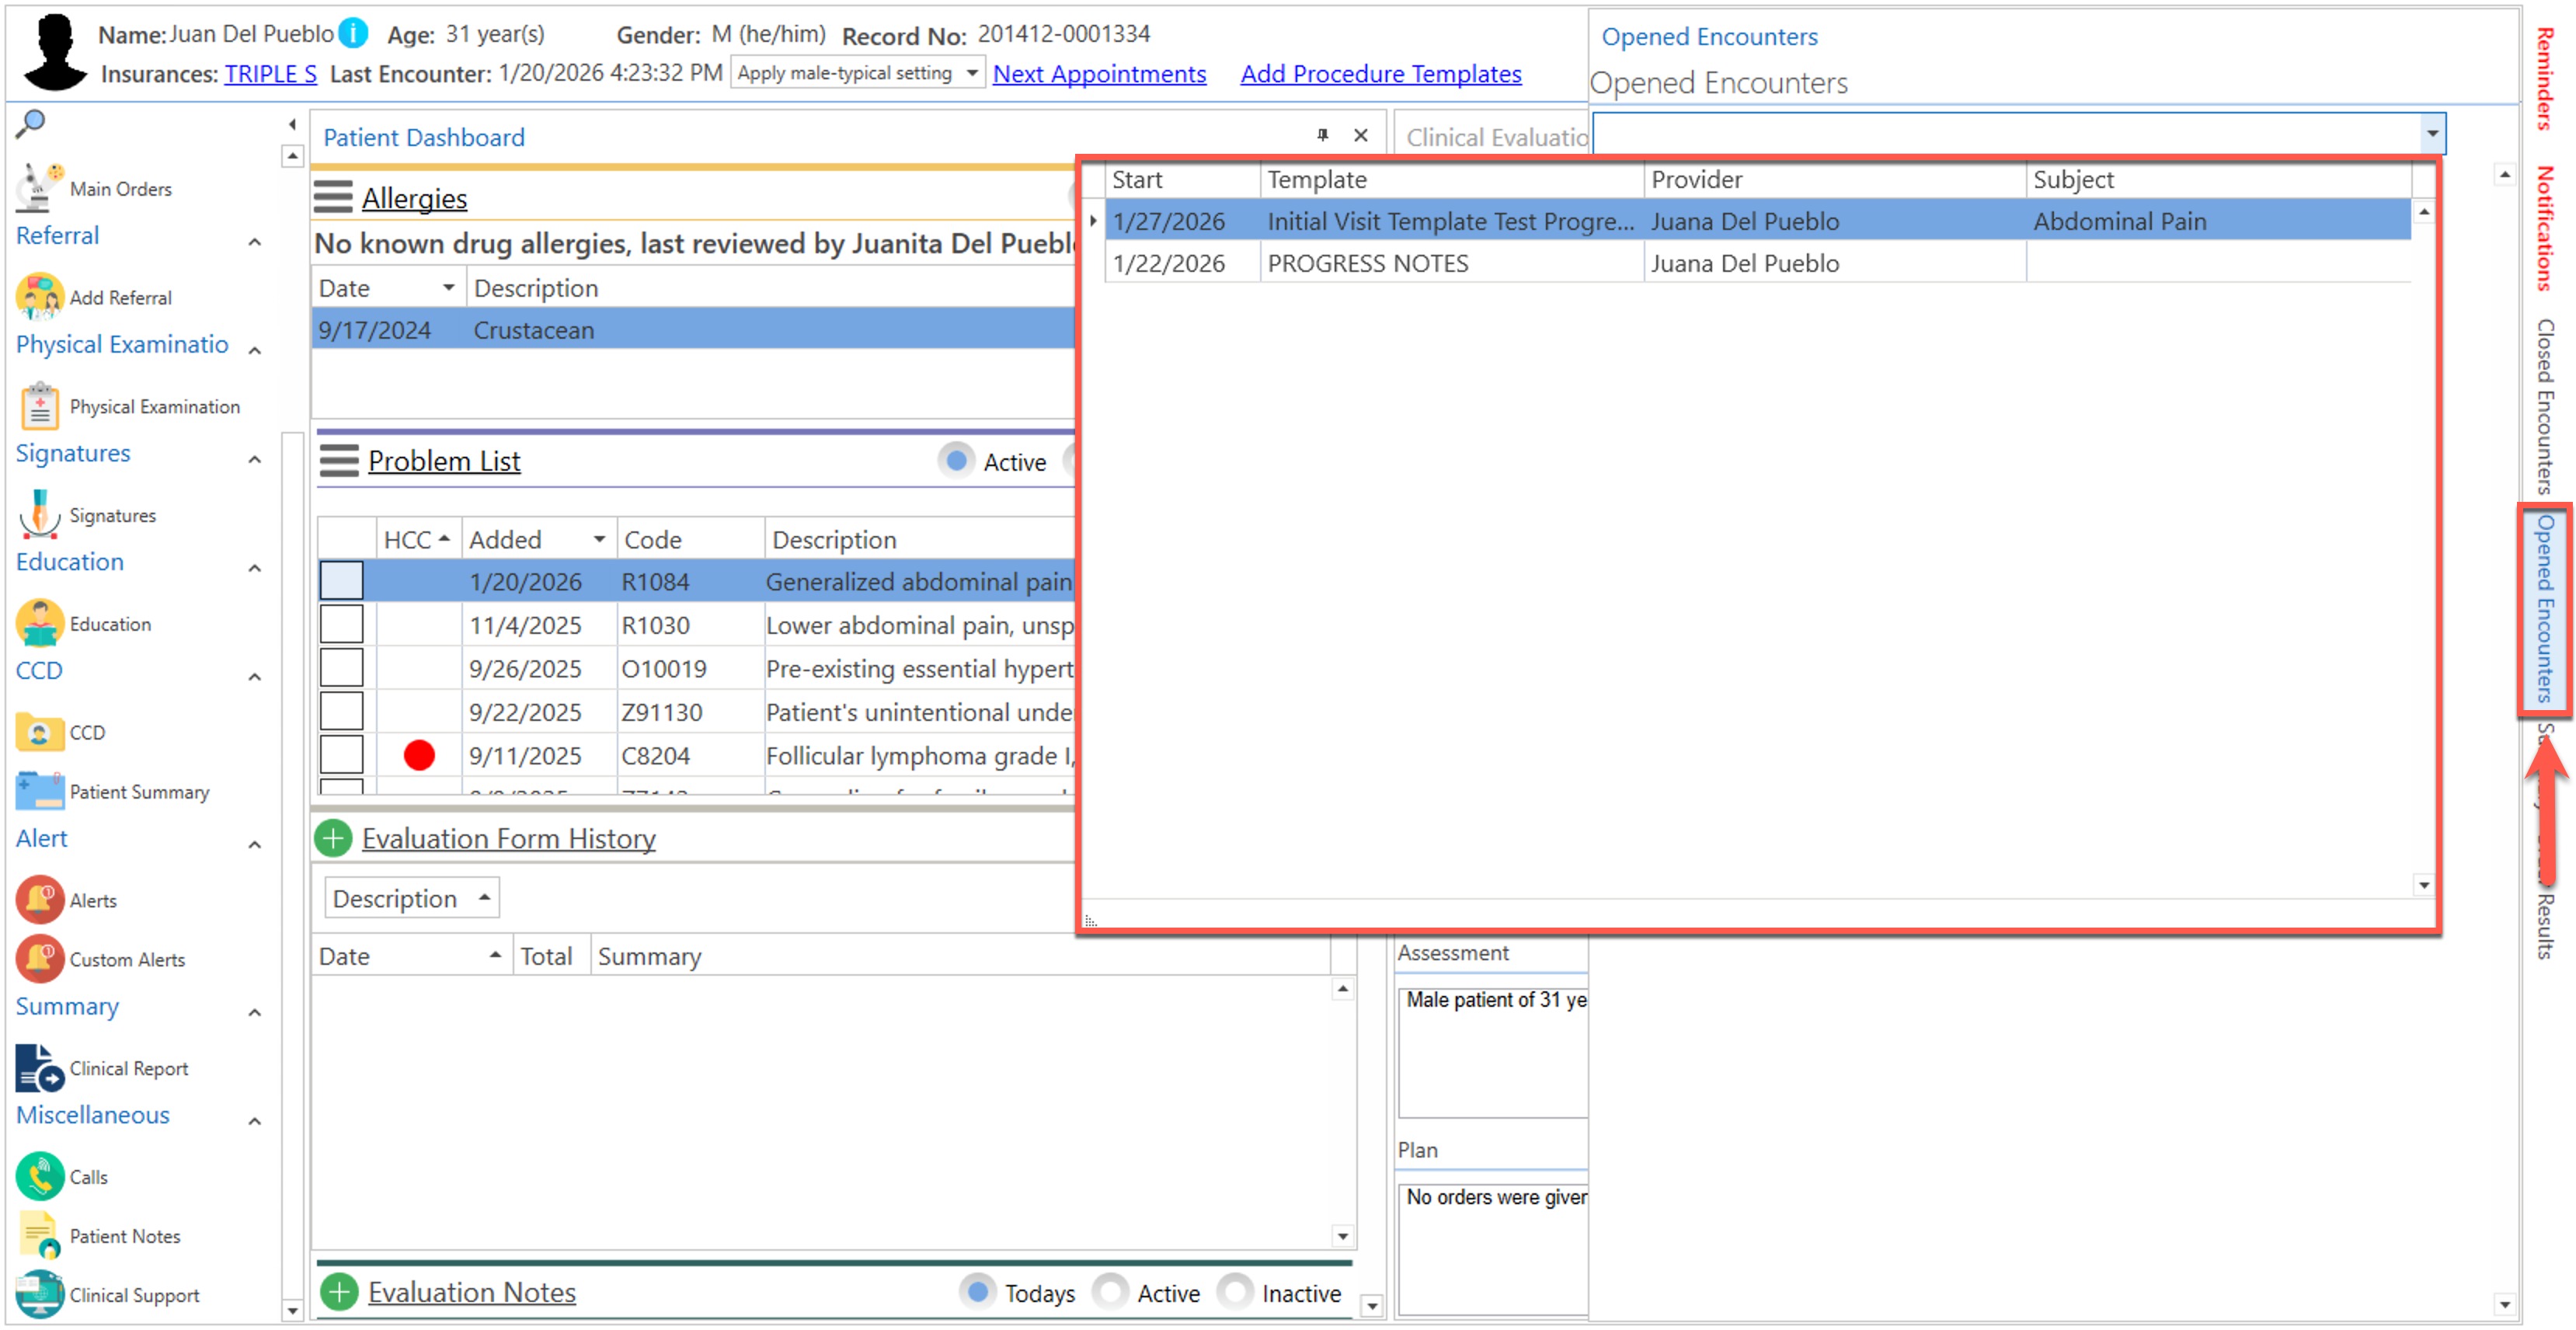This screenshot has width=2576, height=1330.
Task: Check the R1084 problem list checkbox
Action: 341,581
